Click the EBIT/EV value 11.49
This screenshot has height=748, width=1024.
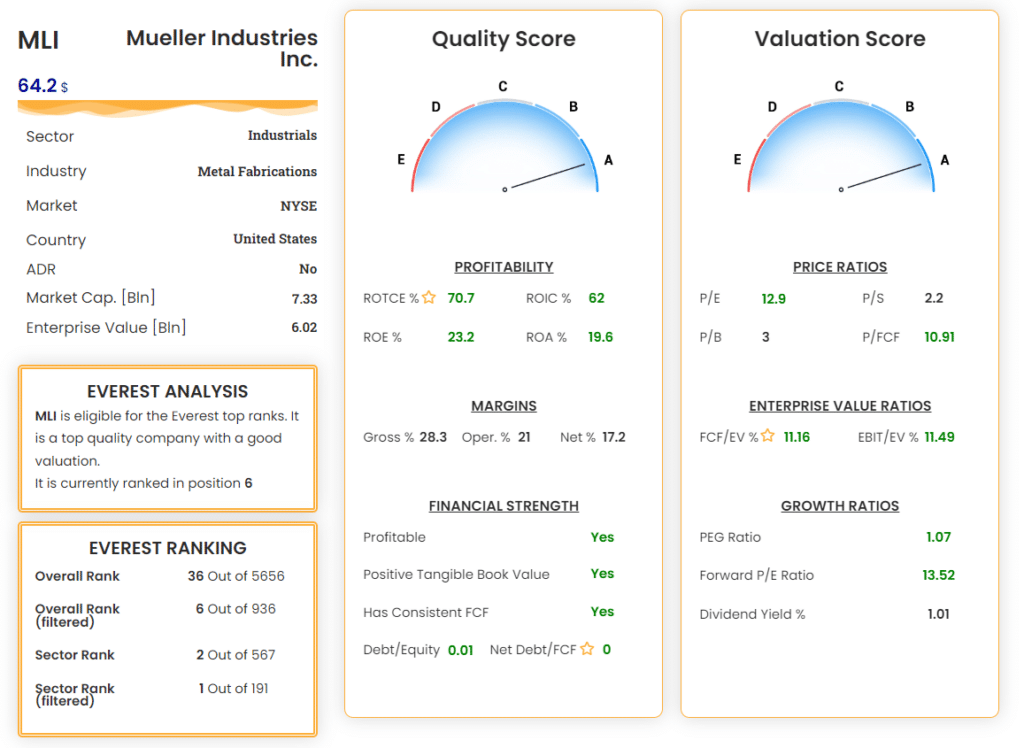[x=939, y=437]
